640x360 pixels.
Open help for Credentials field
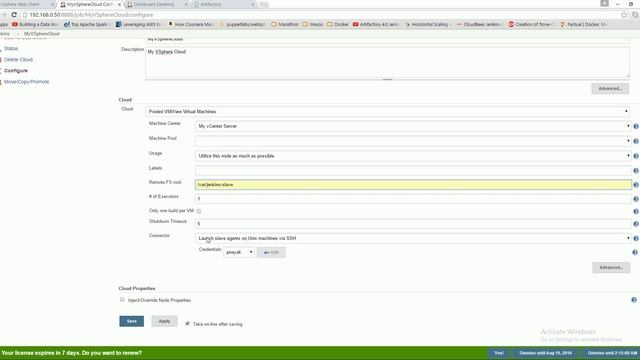635,253
